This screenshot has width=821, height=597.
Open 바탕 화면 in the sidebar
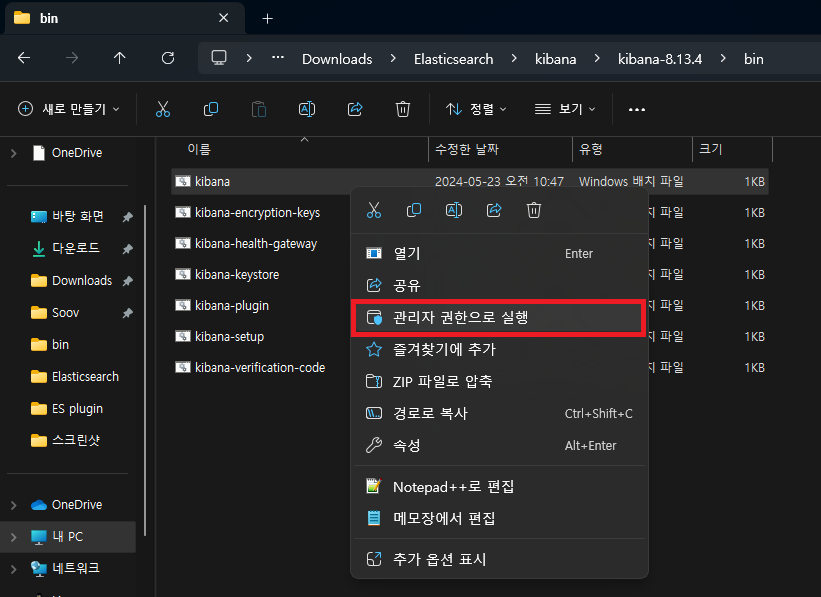(77, 216)
